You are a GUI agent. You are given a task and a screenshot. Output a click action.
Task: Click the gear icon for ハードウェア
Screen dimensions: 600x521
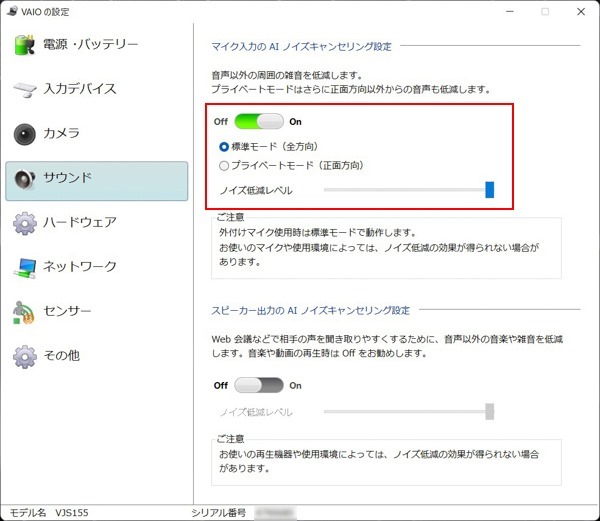[x=24, y=223]
